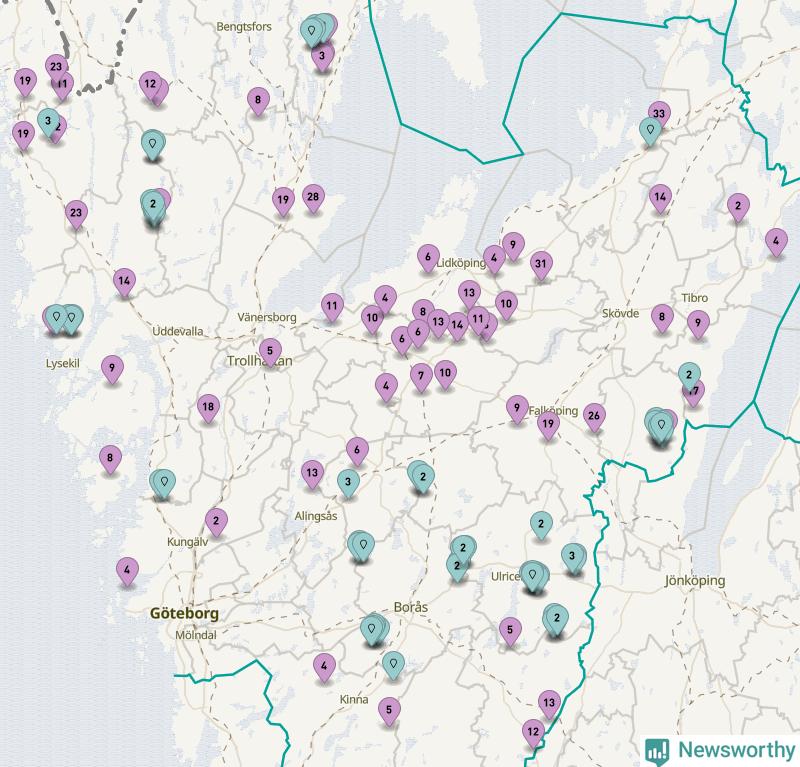
Task: Select the 9 marker left of Falköping label
Action: pos(517,408)
